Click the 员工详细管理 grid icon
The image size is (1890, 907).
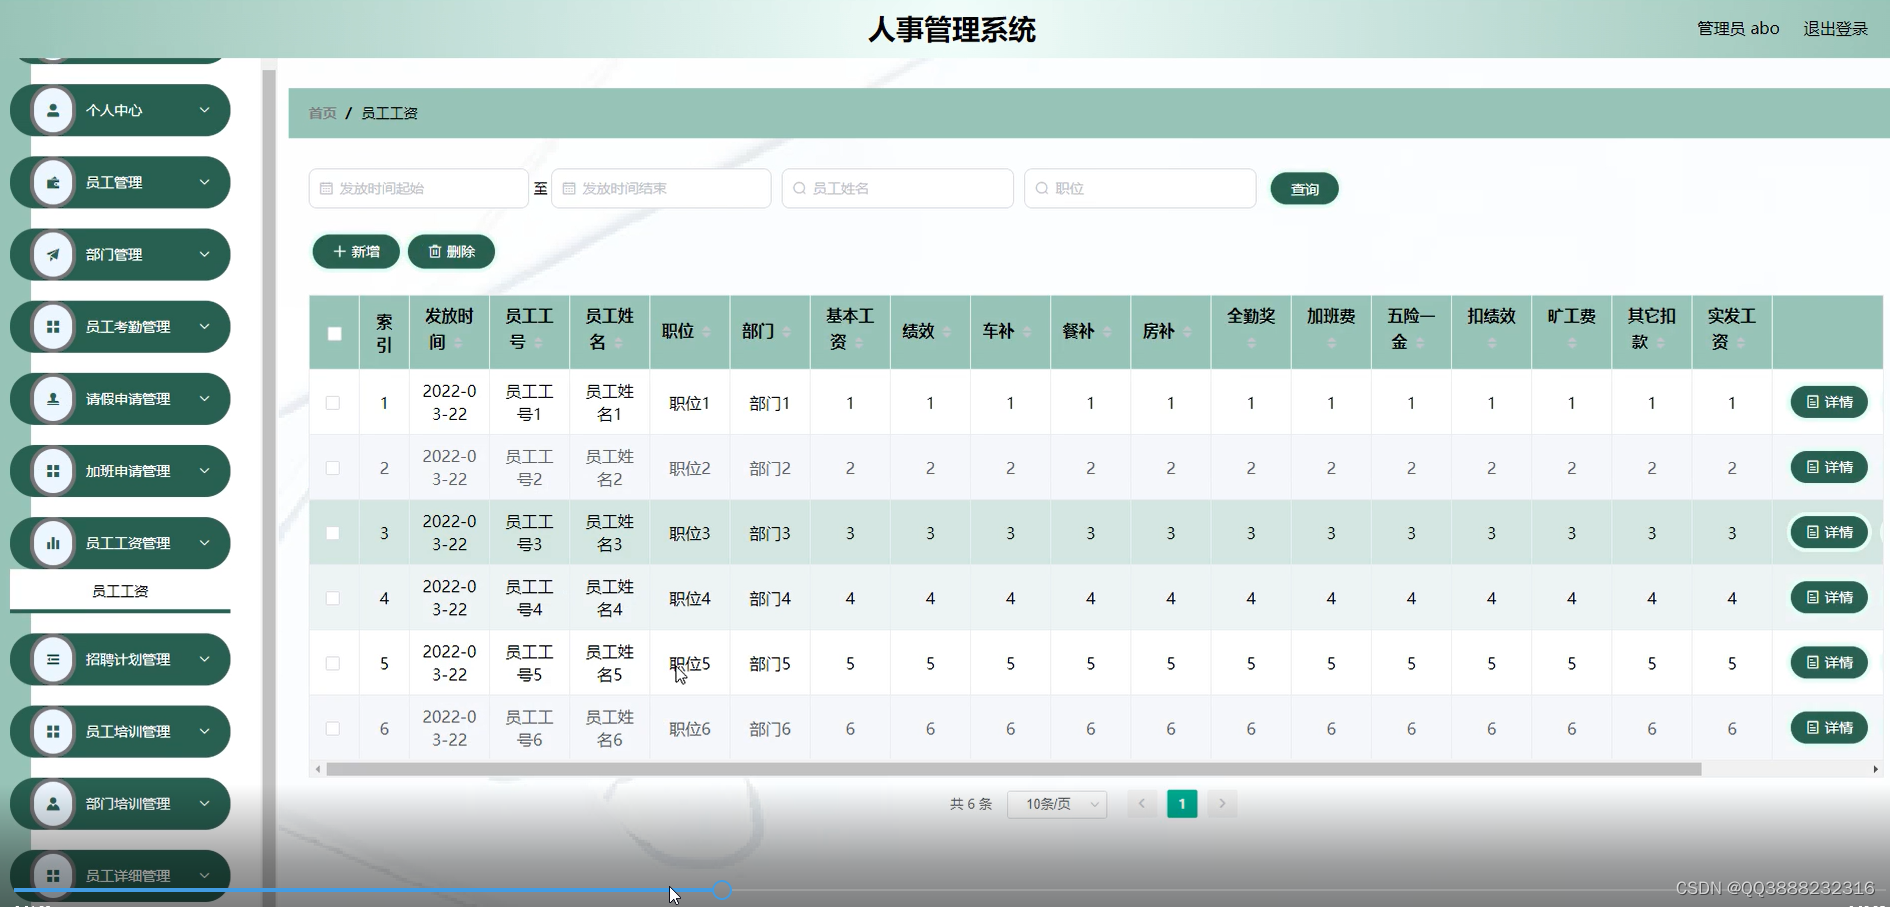[x=53, y=875]
